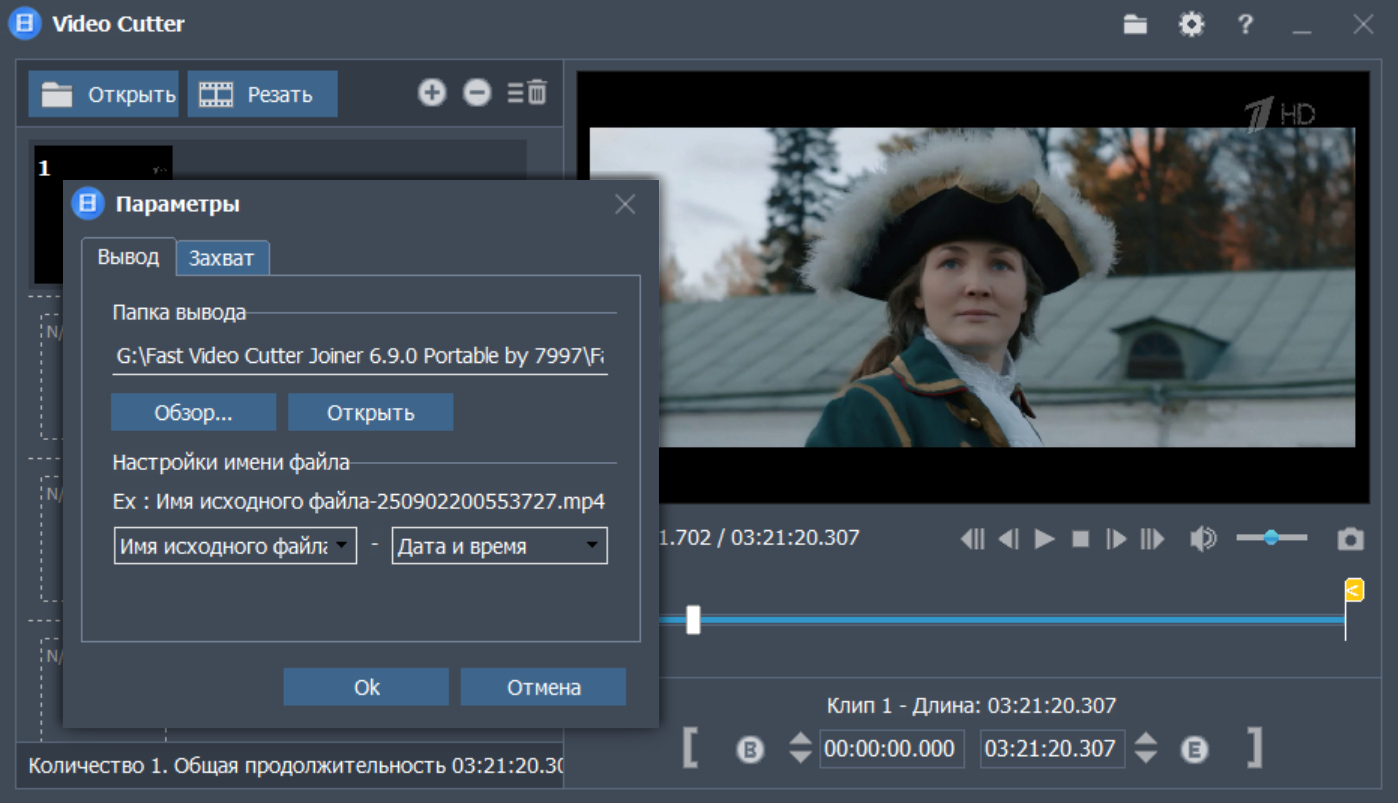Screen dimensions: 1398x803
Task: Click the Резать cut button
Action: pyautogui.click(x=262, y=94)
